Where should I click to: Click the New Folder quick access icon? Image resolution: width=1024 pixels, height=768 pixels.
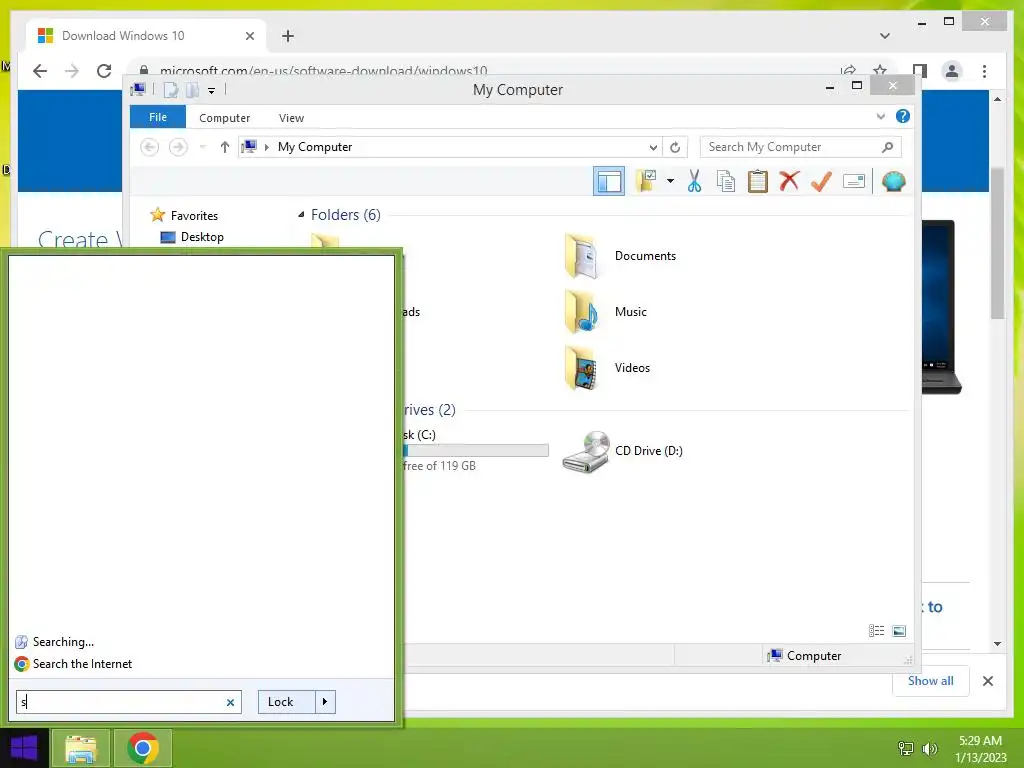click(x=192, y=90)
